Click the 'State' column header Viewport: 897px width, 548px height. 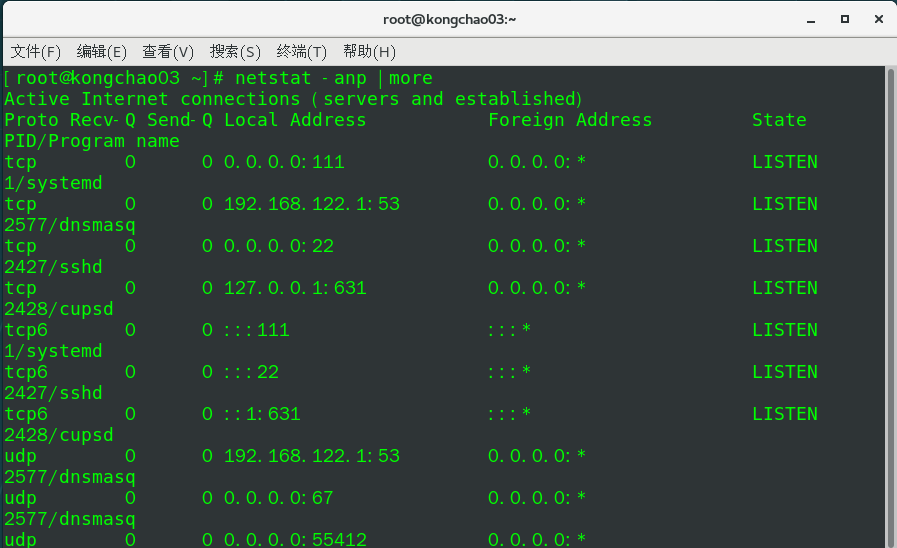[779, 120]
